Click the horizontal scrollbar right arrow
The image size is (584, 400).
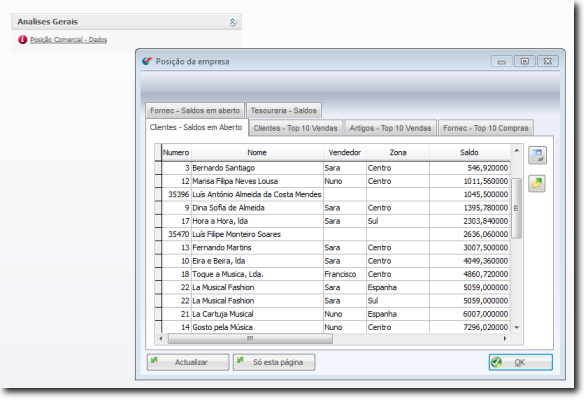505,339
